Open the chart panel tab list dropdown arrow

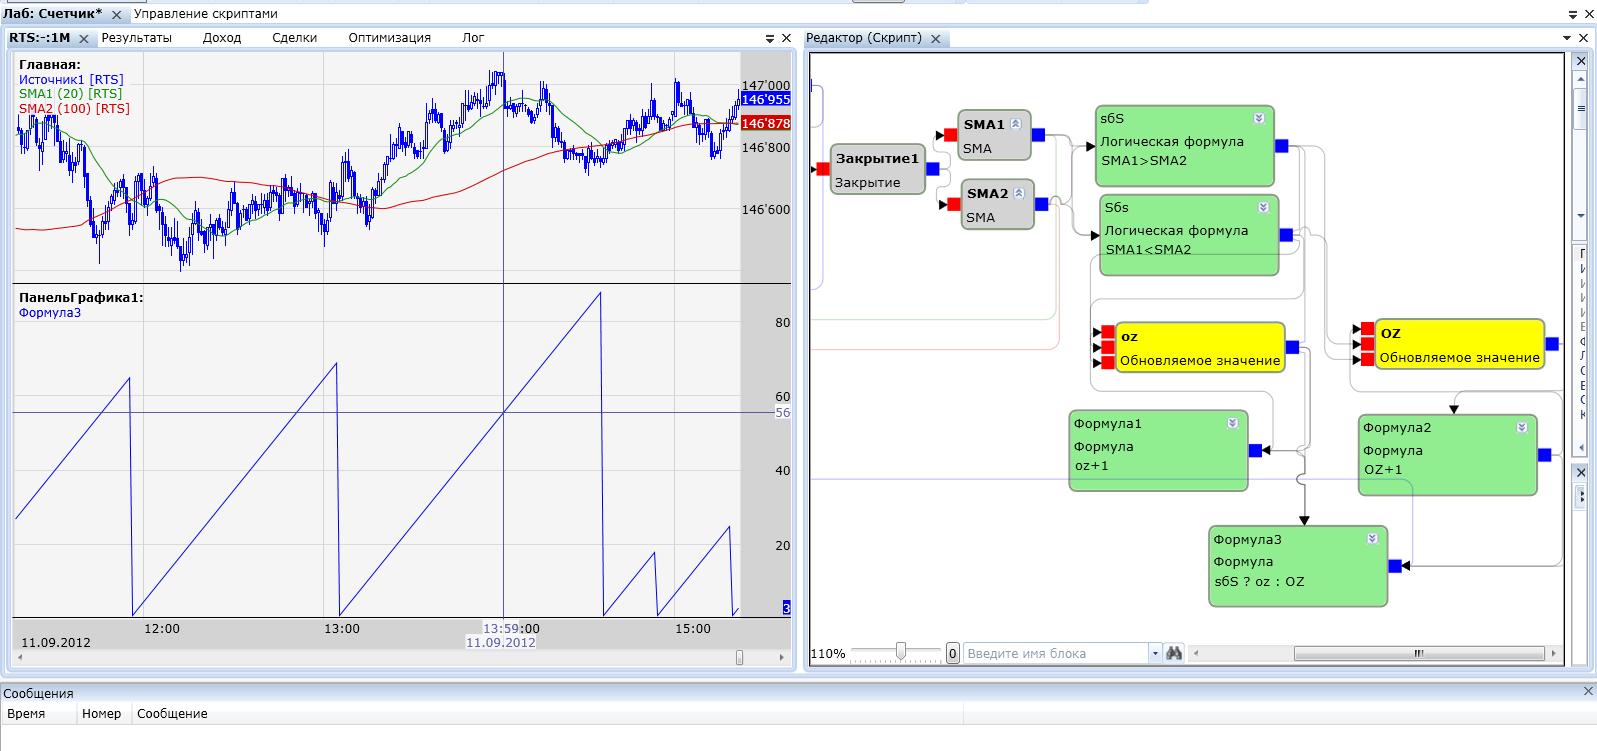point(770,38)
